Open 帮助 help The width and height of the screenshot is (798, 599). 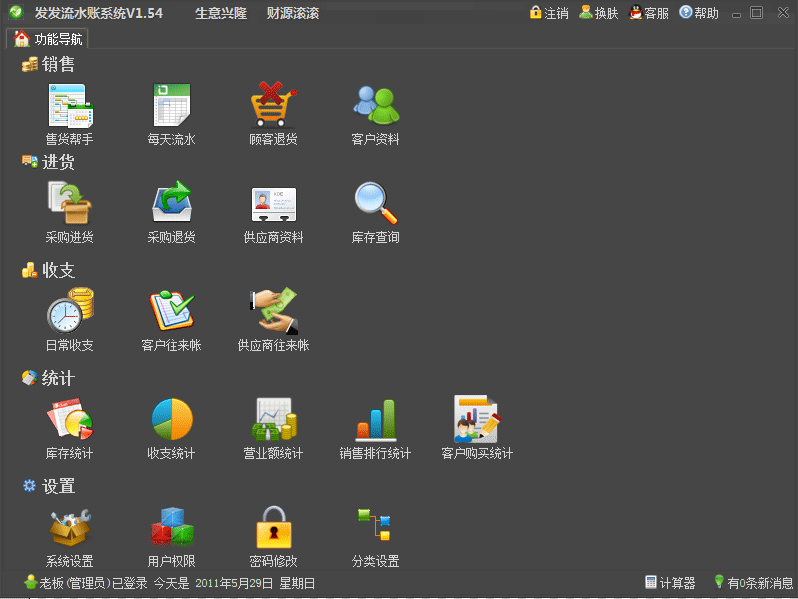click(x=699, y=13)
